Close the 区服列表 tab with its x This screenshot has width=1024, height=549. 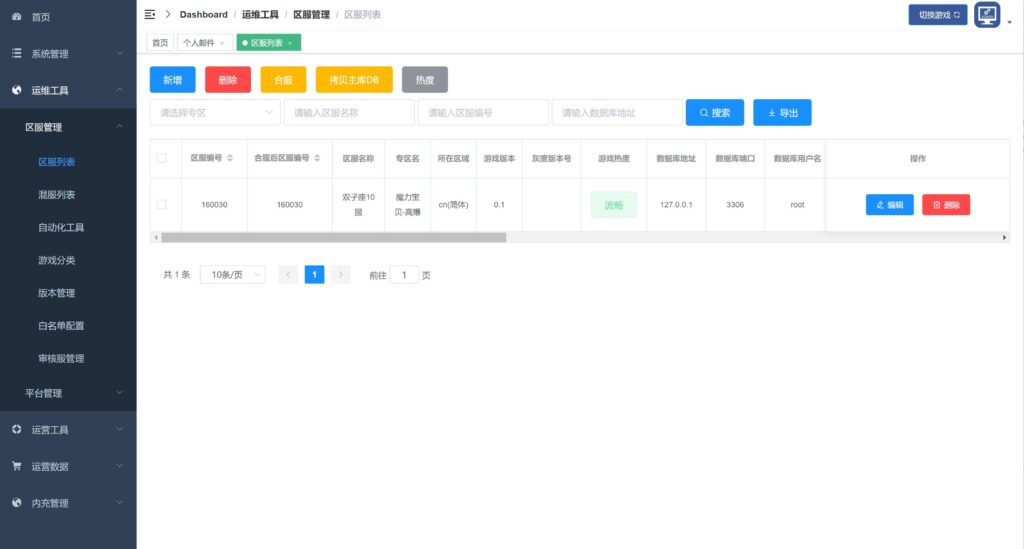[x=290, y=43]
